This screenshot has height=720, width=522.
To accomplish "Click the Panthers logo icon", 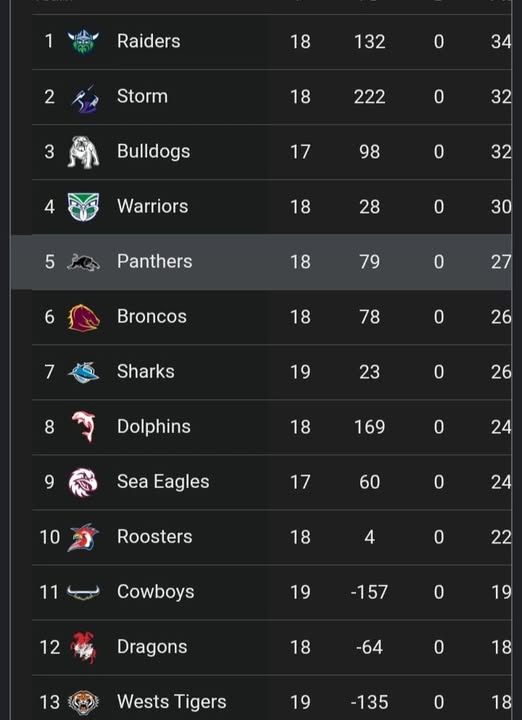I will tap(83, 262).
